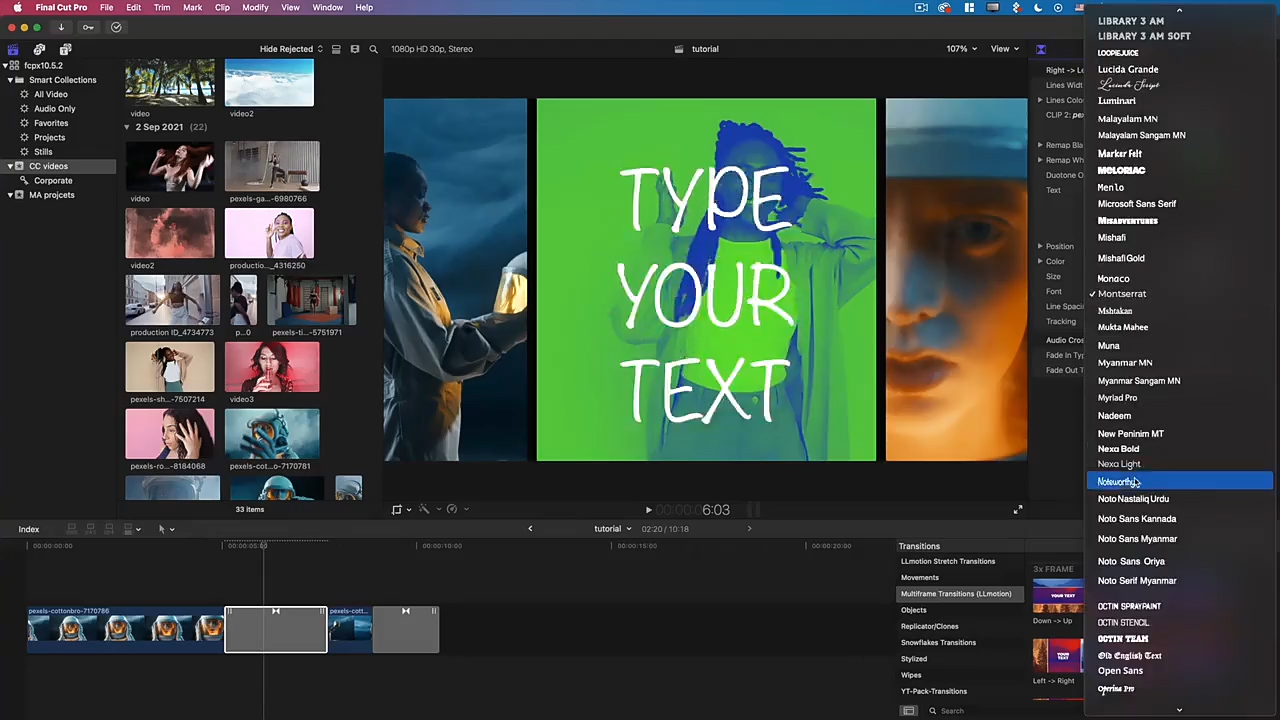Viewport: 1280px width, 720px height.
Task: Go back in timeline history arrow
Action: click(530, 529)
